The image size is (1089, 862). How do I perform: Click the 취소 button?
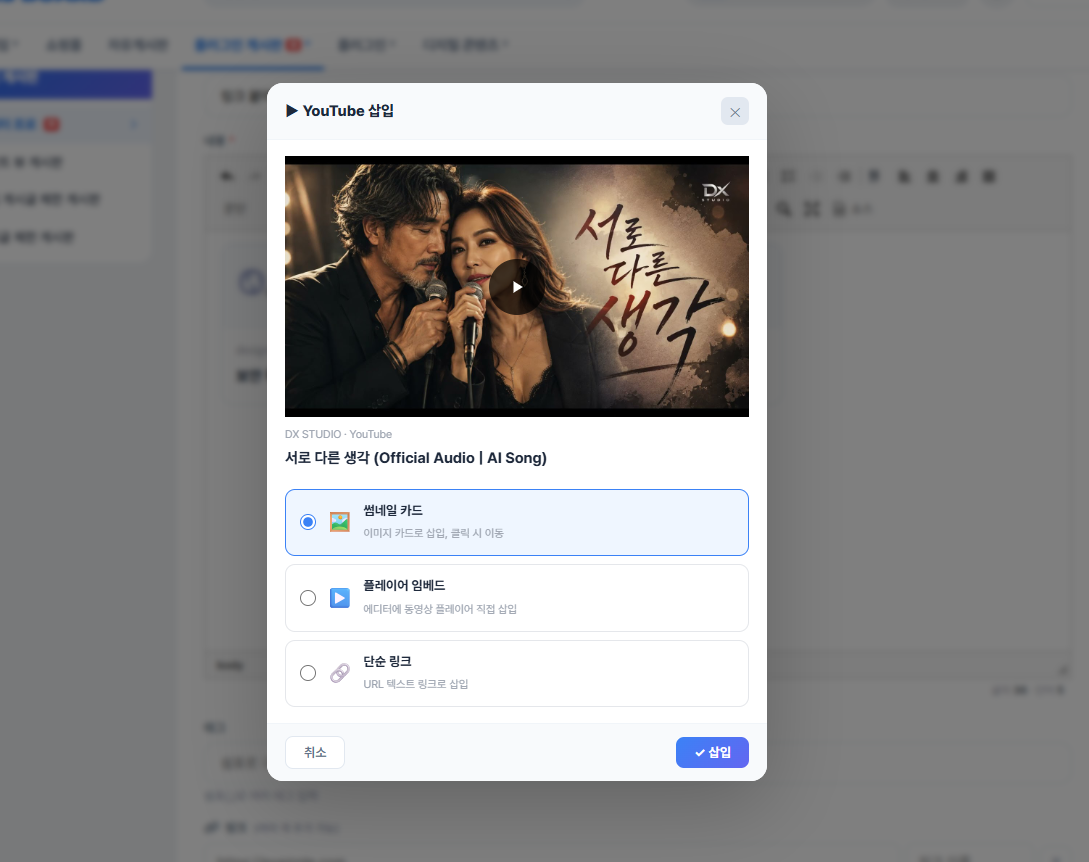[x=315, y=752]
